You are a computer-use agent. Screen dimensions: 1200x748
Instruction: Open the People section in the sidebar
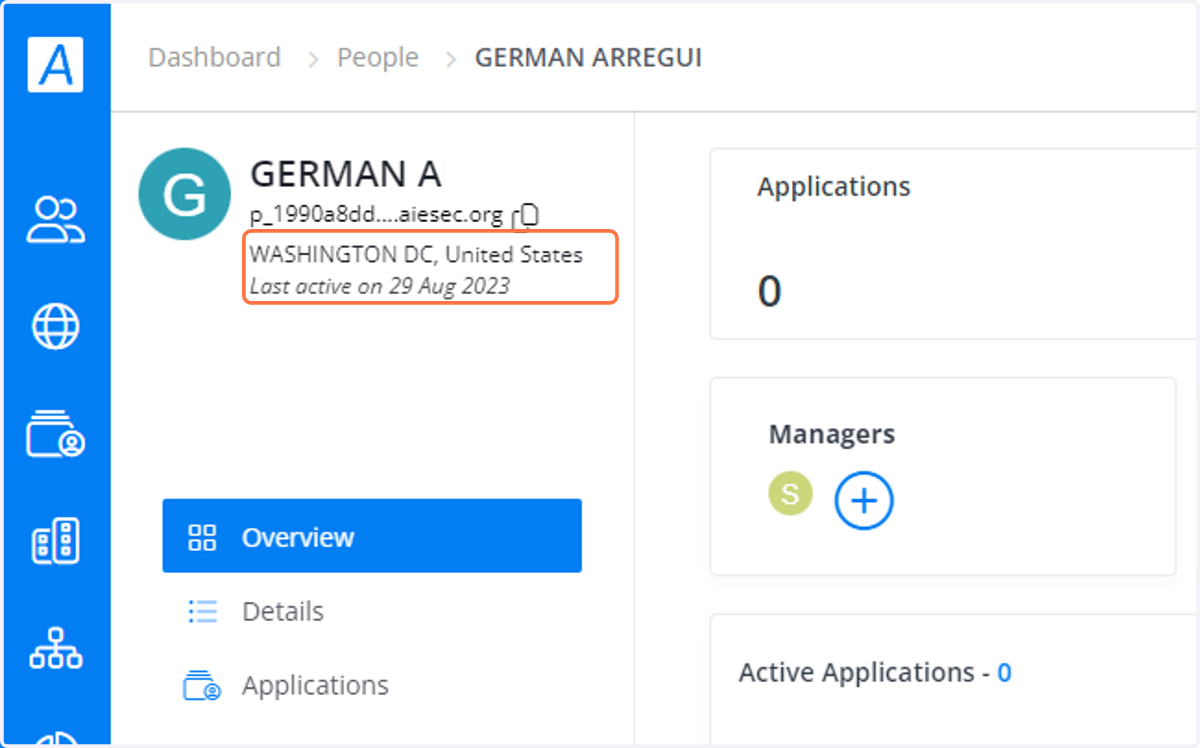(x=55, y=219)
